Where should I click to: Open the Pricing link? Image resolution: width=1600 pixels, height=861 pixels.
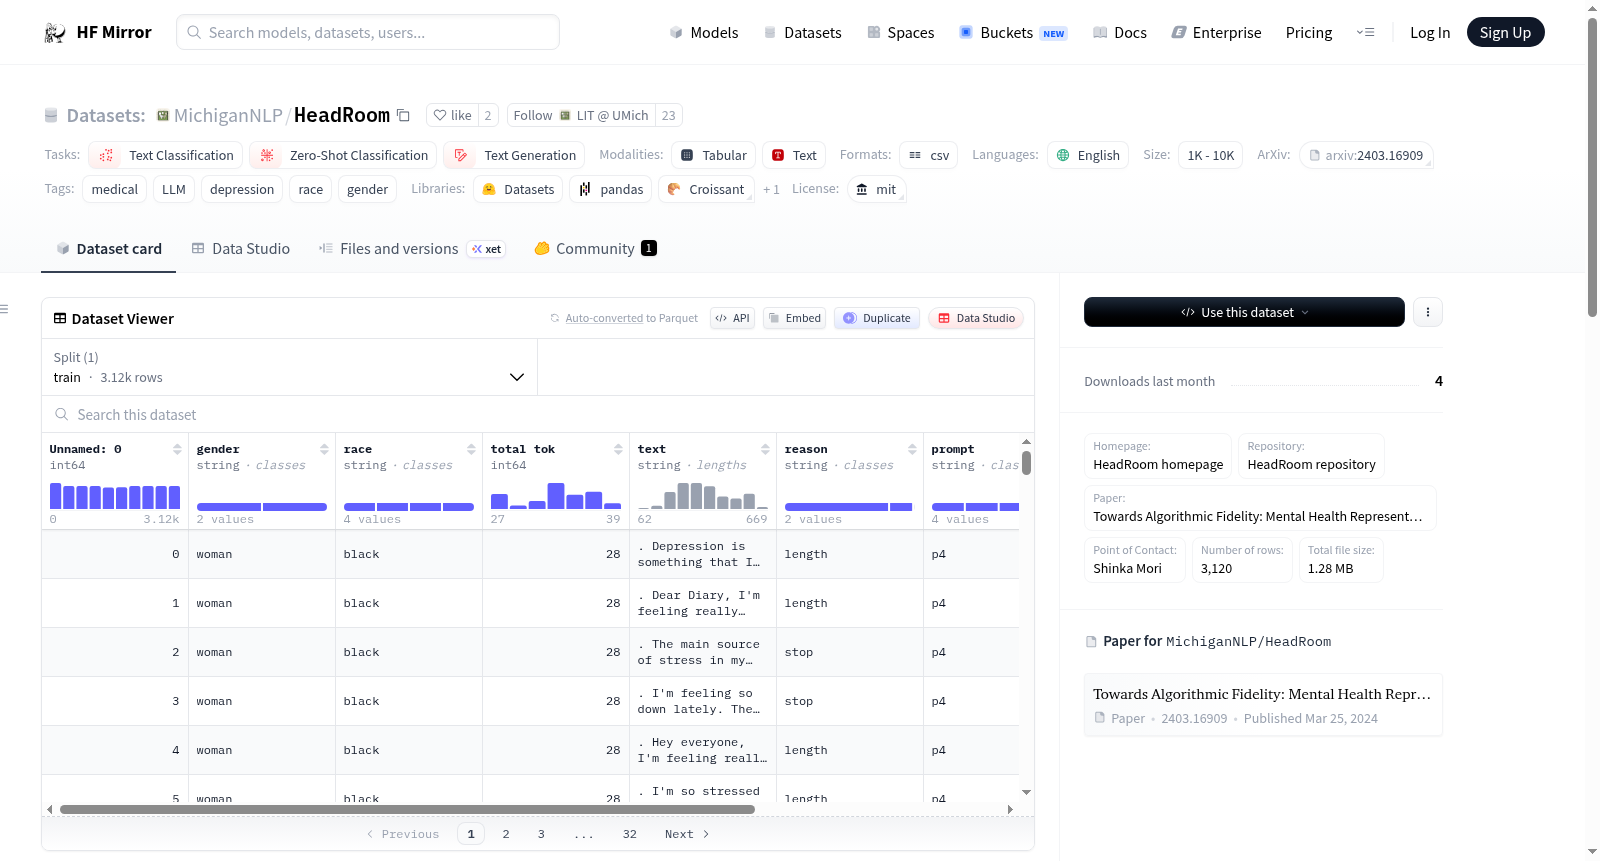(x=1308, y=33)
